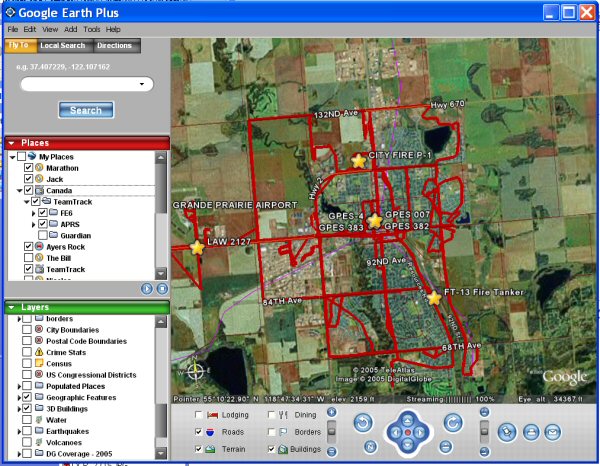
Task: Click the reset north (N) button
Action: (x=370, y=447)
